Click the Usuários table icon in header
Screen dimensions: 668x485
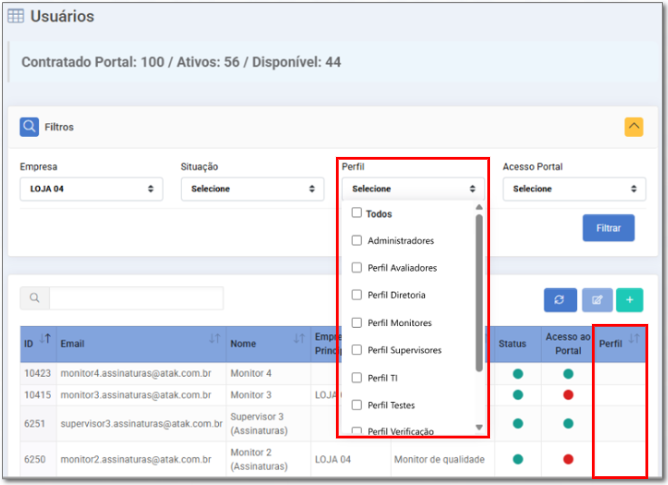(16, 16)
